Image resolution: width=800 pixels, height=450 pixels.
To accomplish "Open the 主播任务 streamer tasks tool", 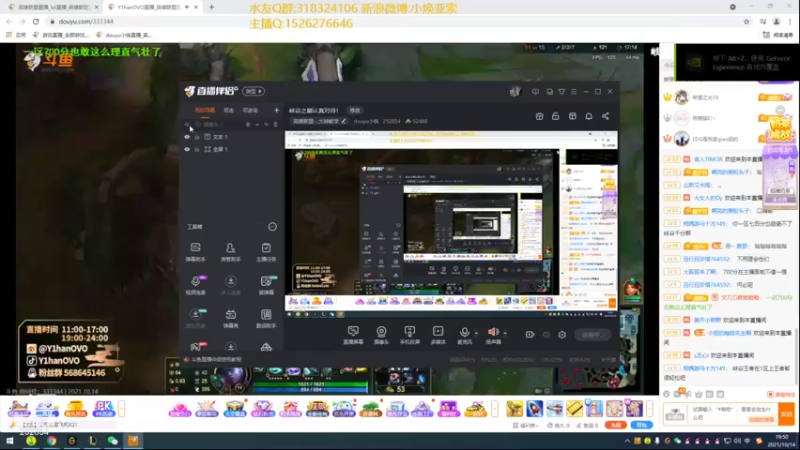I will click(x=266, y=252).
